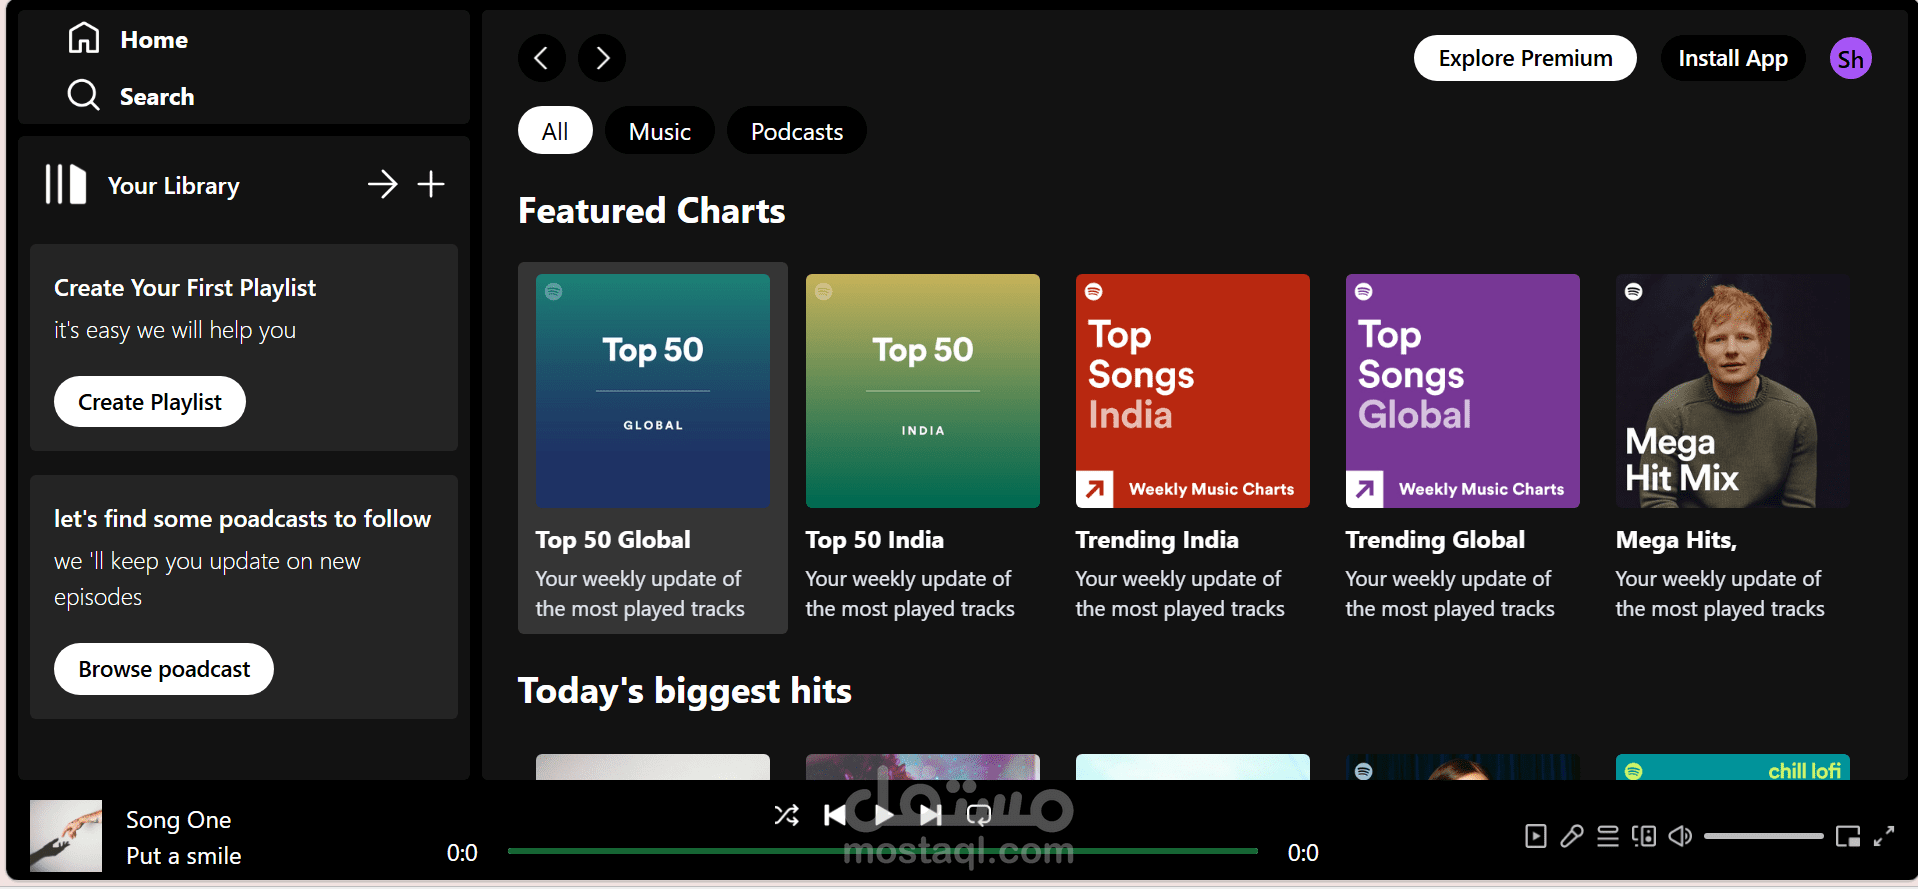1918x889 pixels.
Task: Click the Your Library label
Action: (174, 186)
